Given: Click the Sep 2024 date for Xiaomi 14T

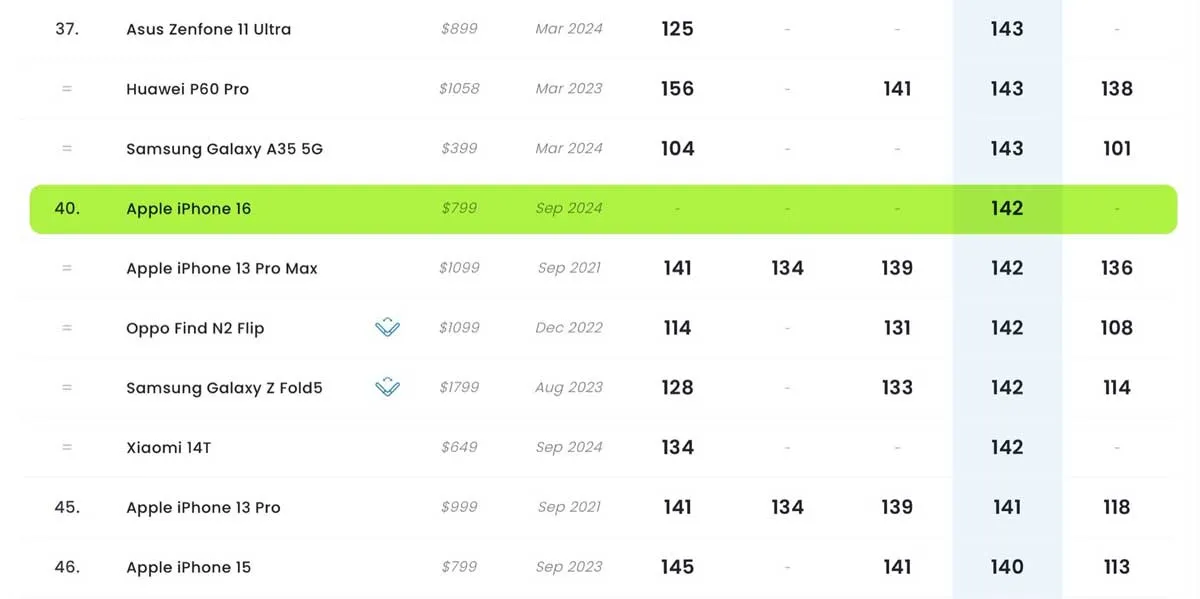Looking at the screenshot, I should 569,447.
